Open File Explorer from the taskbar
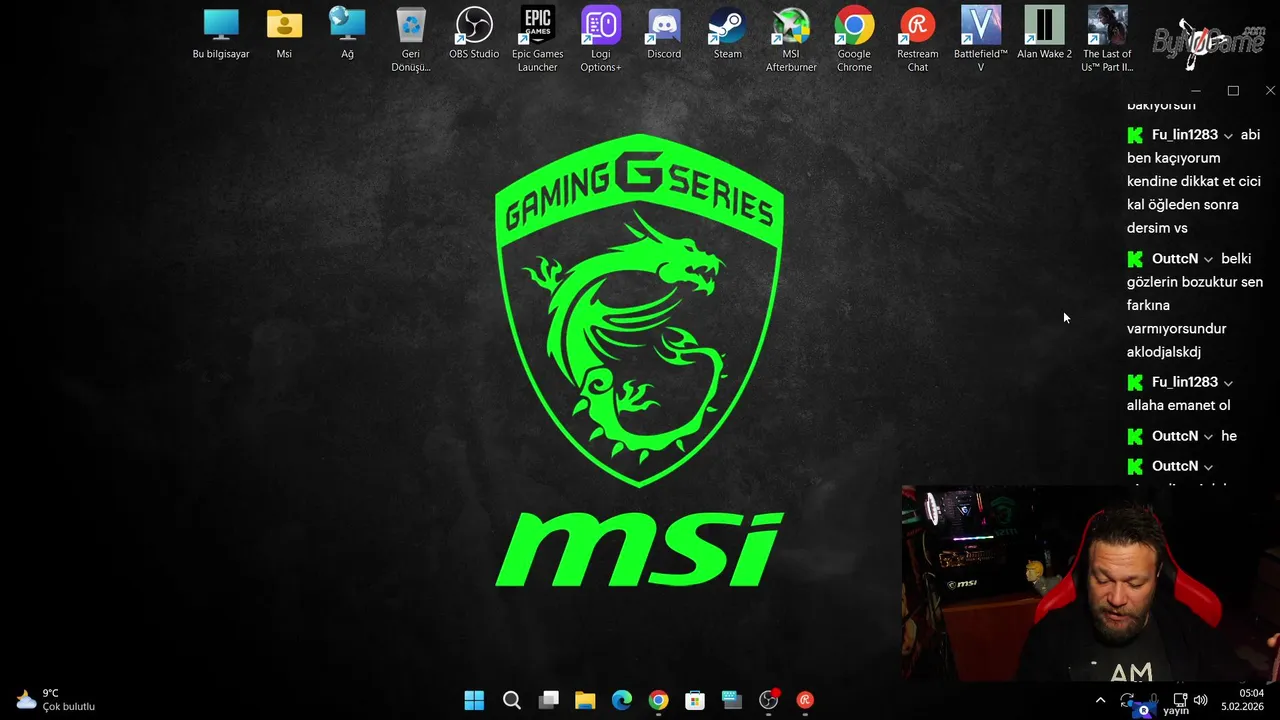Image resolution: width=1280 pixels, height=720 pixels. 585,700
